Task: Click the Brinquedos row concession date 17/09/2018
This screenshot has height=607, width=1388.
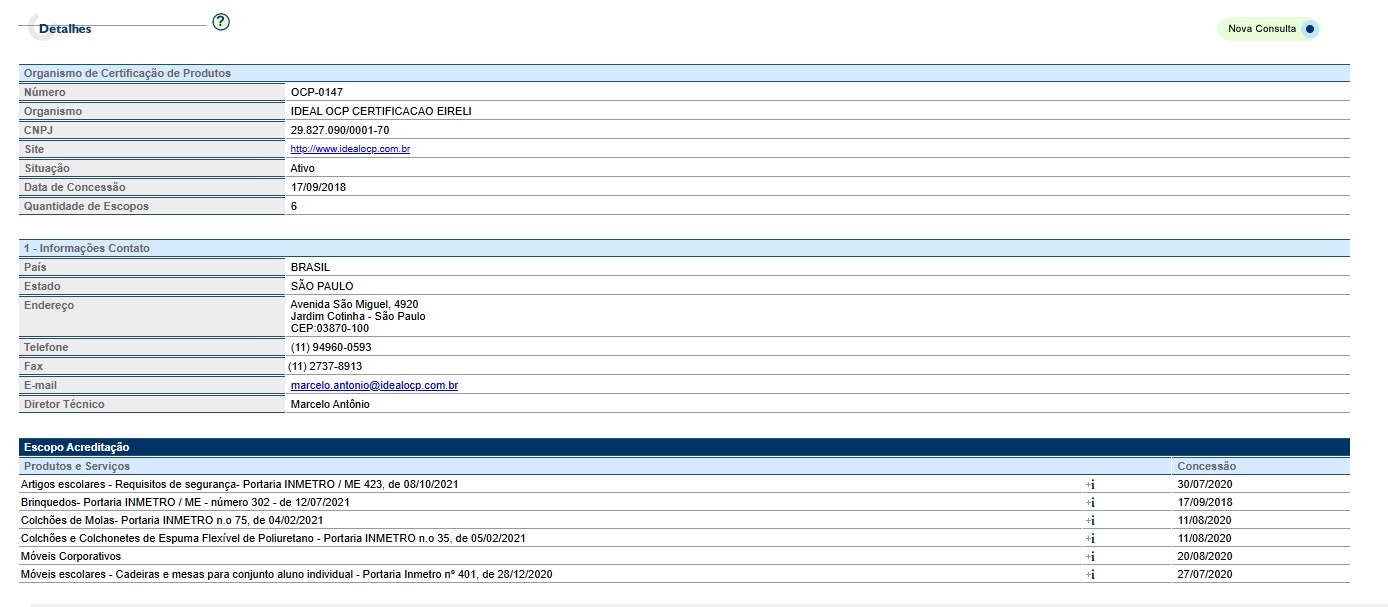Action: tap(1205, 502)
